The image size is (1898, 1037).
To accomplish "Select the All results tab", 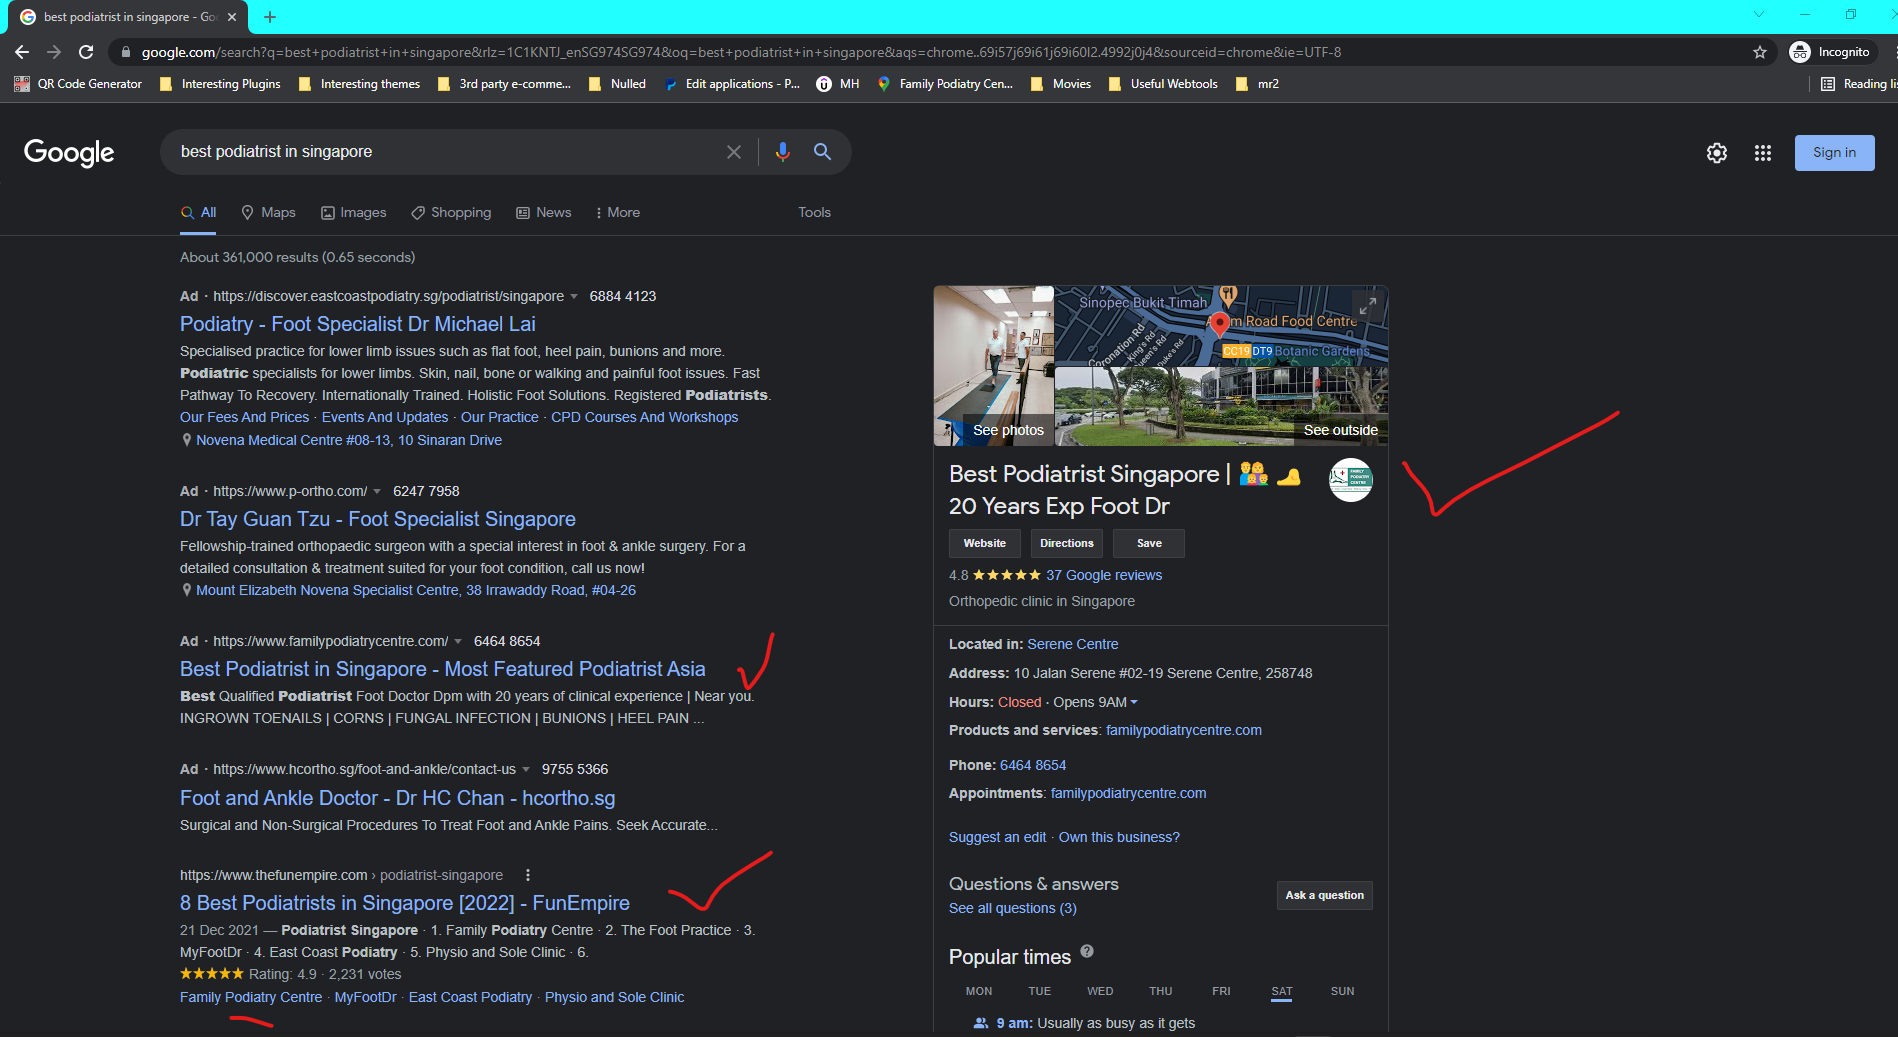I will click(x=198, y=212).
